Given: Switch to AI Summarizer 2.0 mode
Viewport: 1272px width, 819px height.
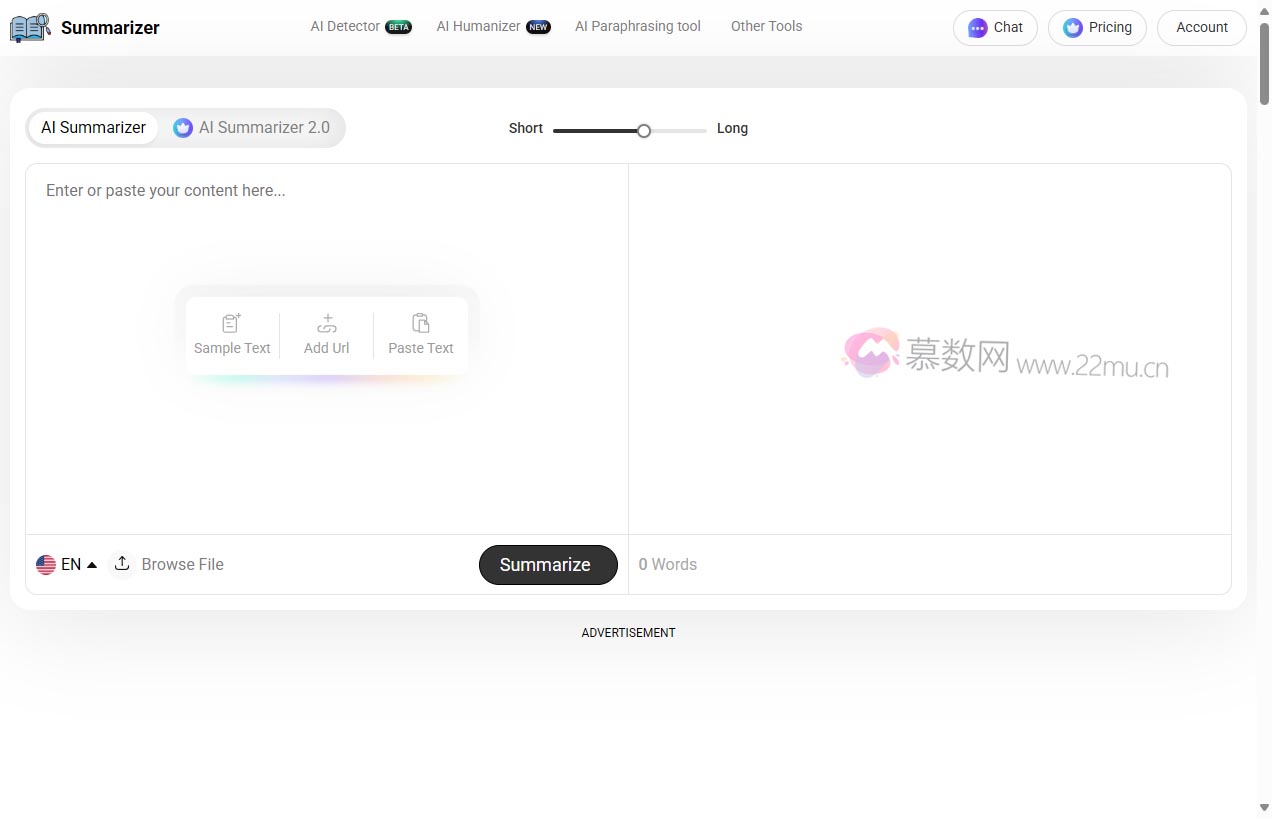Looking at the screenshot, I should (x=252, y=128).
